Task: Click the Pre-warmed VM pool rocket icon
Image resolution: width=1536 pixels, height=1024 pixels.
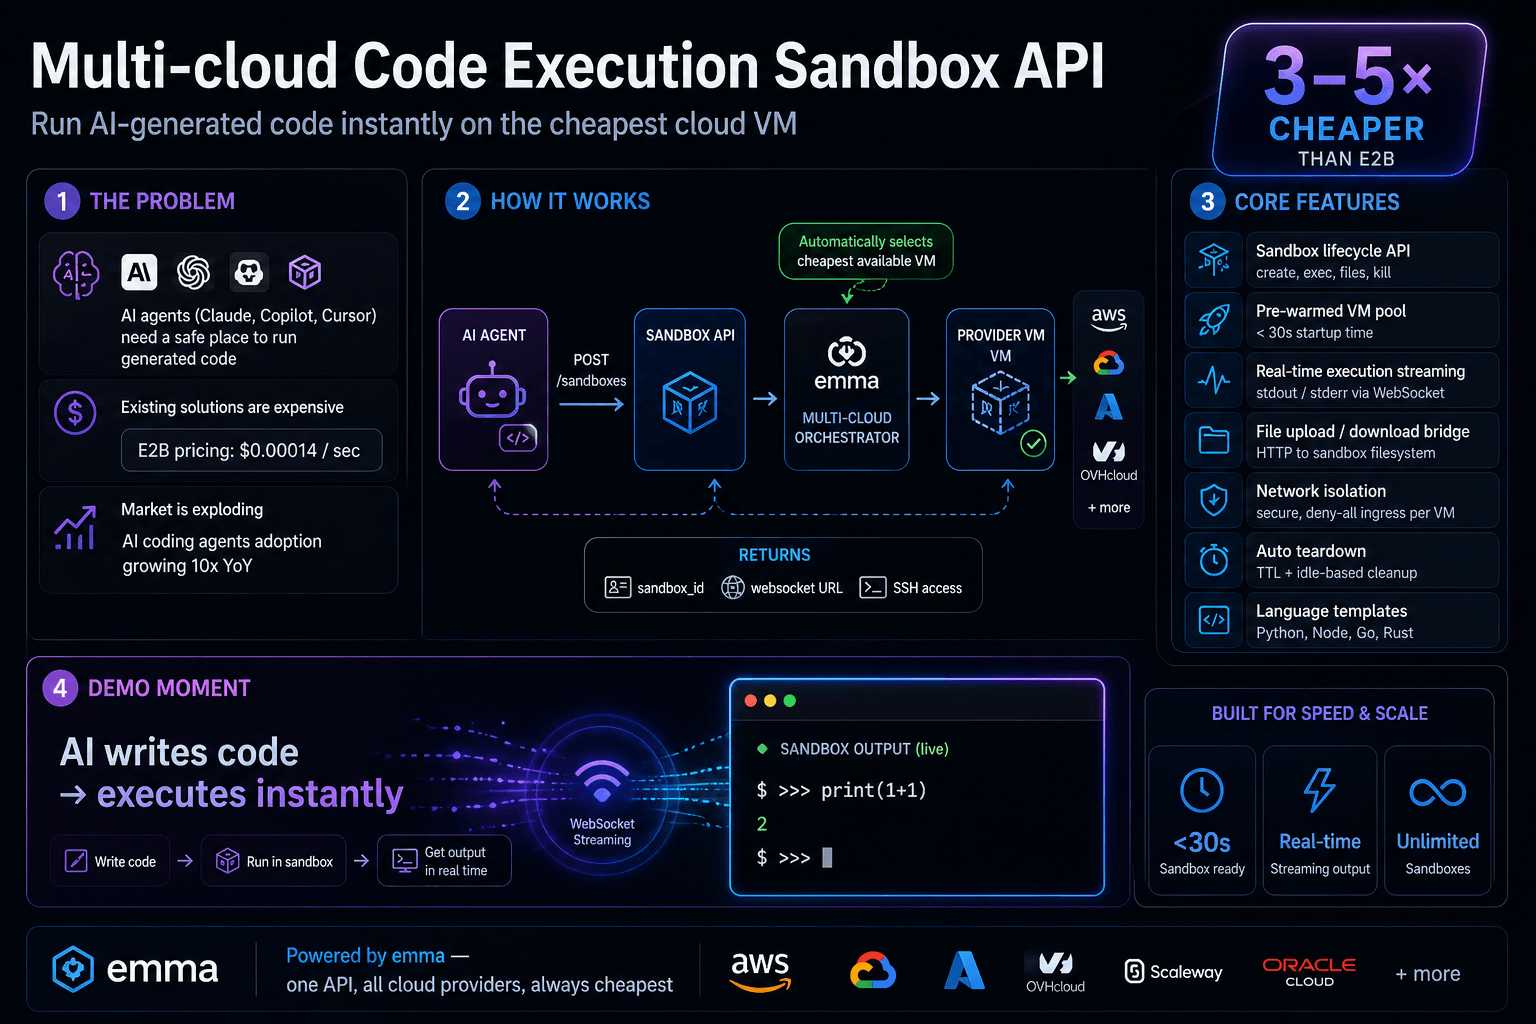Action: (x=1214, y=320)
